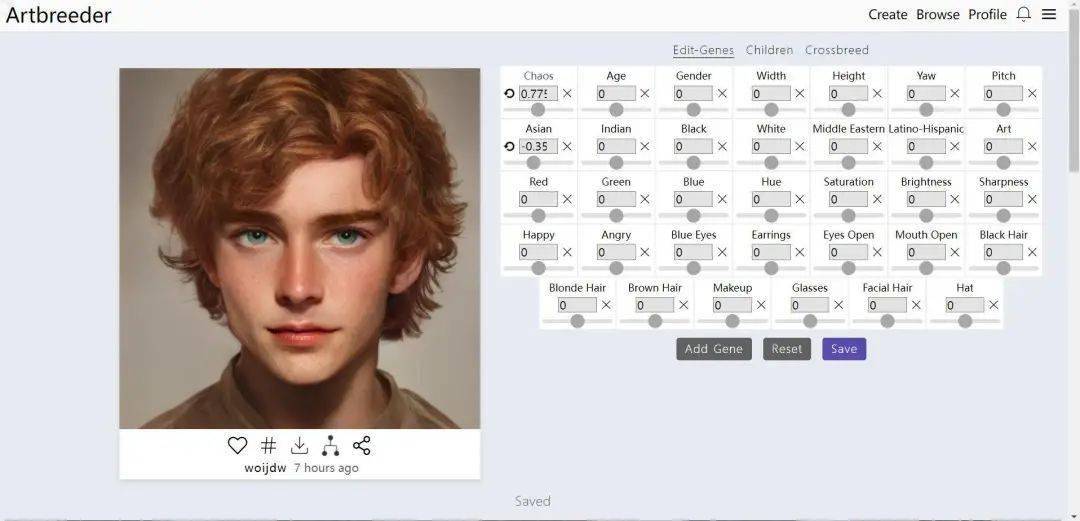Click the Age slider handle

[x=616, y=110]
